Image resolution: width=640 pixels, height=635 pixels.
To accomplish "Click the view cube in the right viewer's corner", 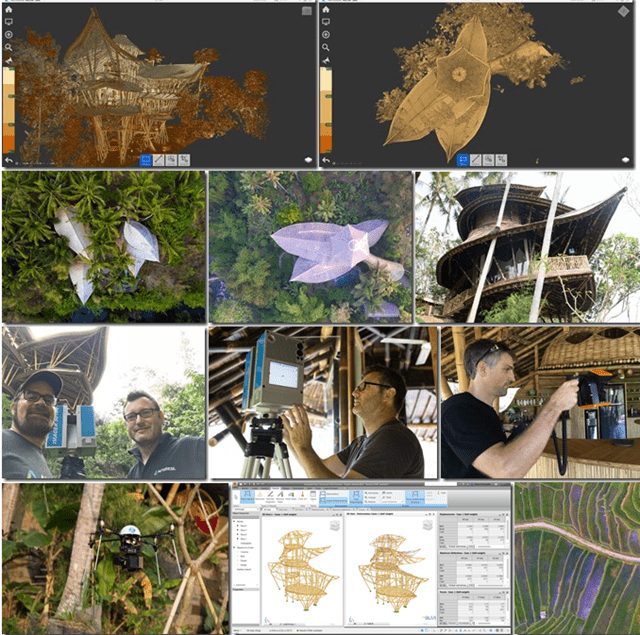I will (624, 12).
